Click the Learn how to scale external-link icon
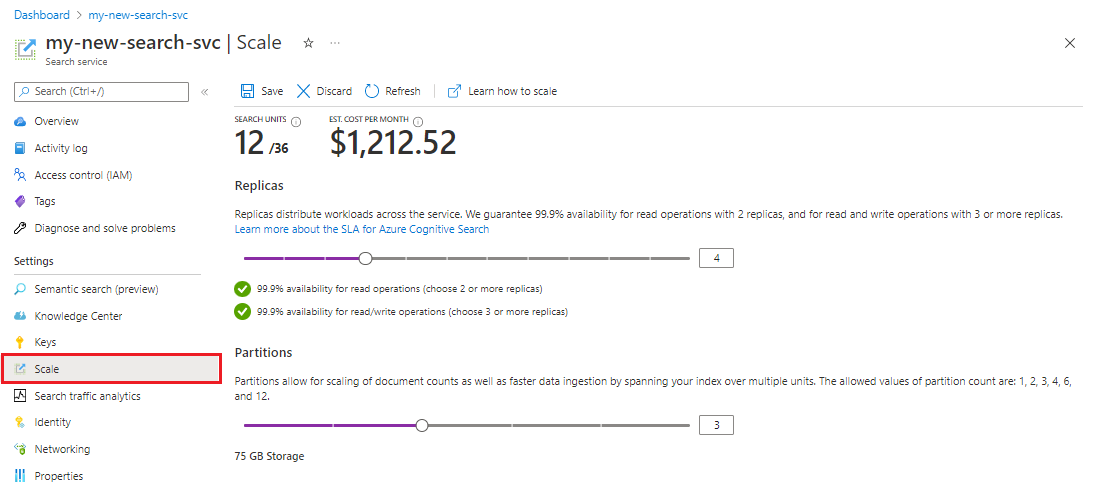 [x=454, y=91]
